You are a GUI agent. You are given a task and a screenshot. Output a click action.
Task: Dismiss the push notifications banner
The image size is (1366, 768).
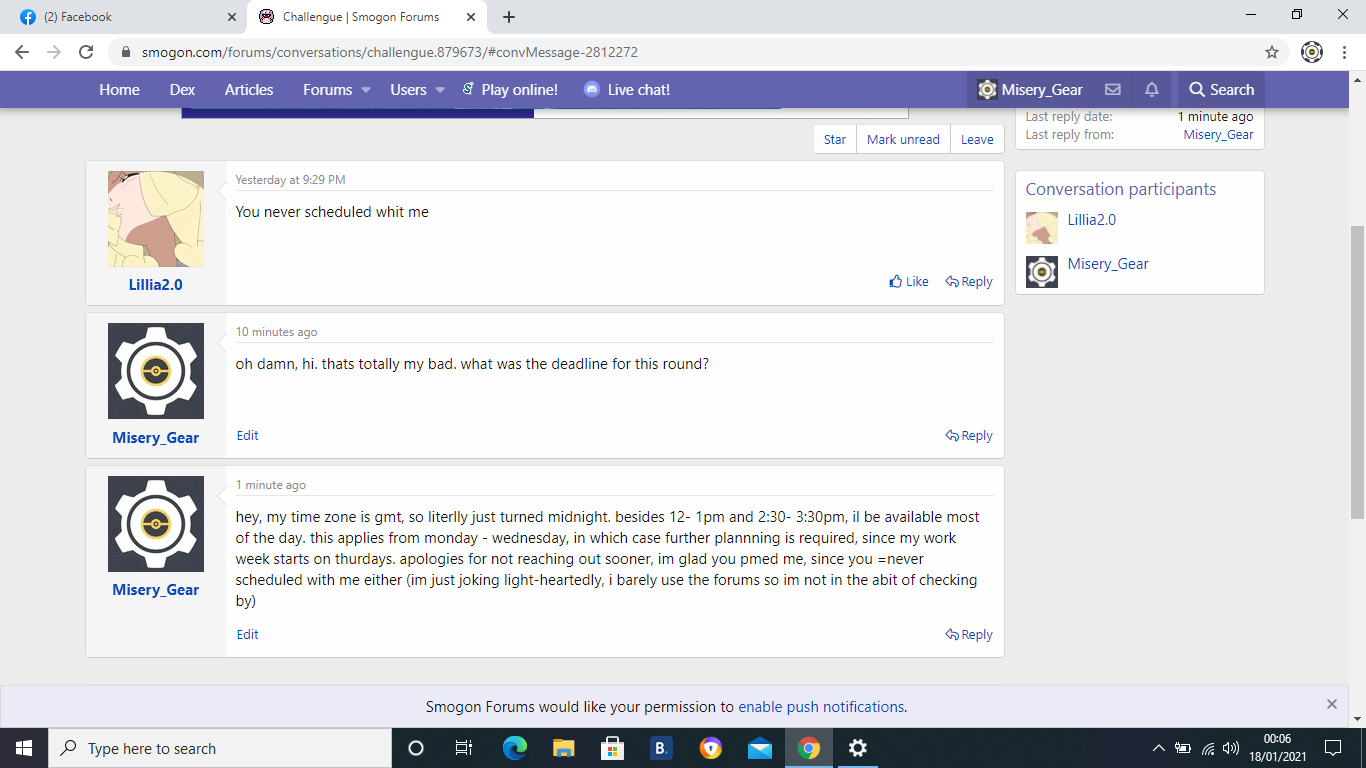[x=1332, y=704]
